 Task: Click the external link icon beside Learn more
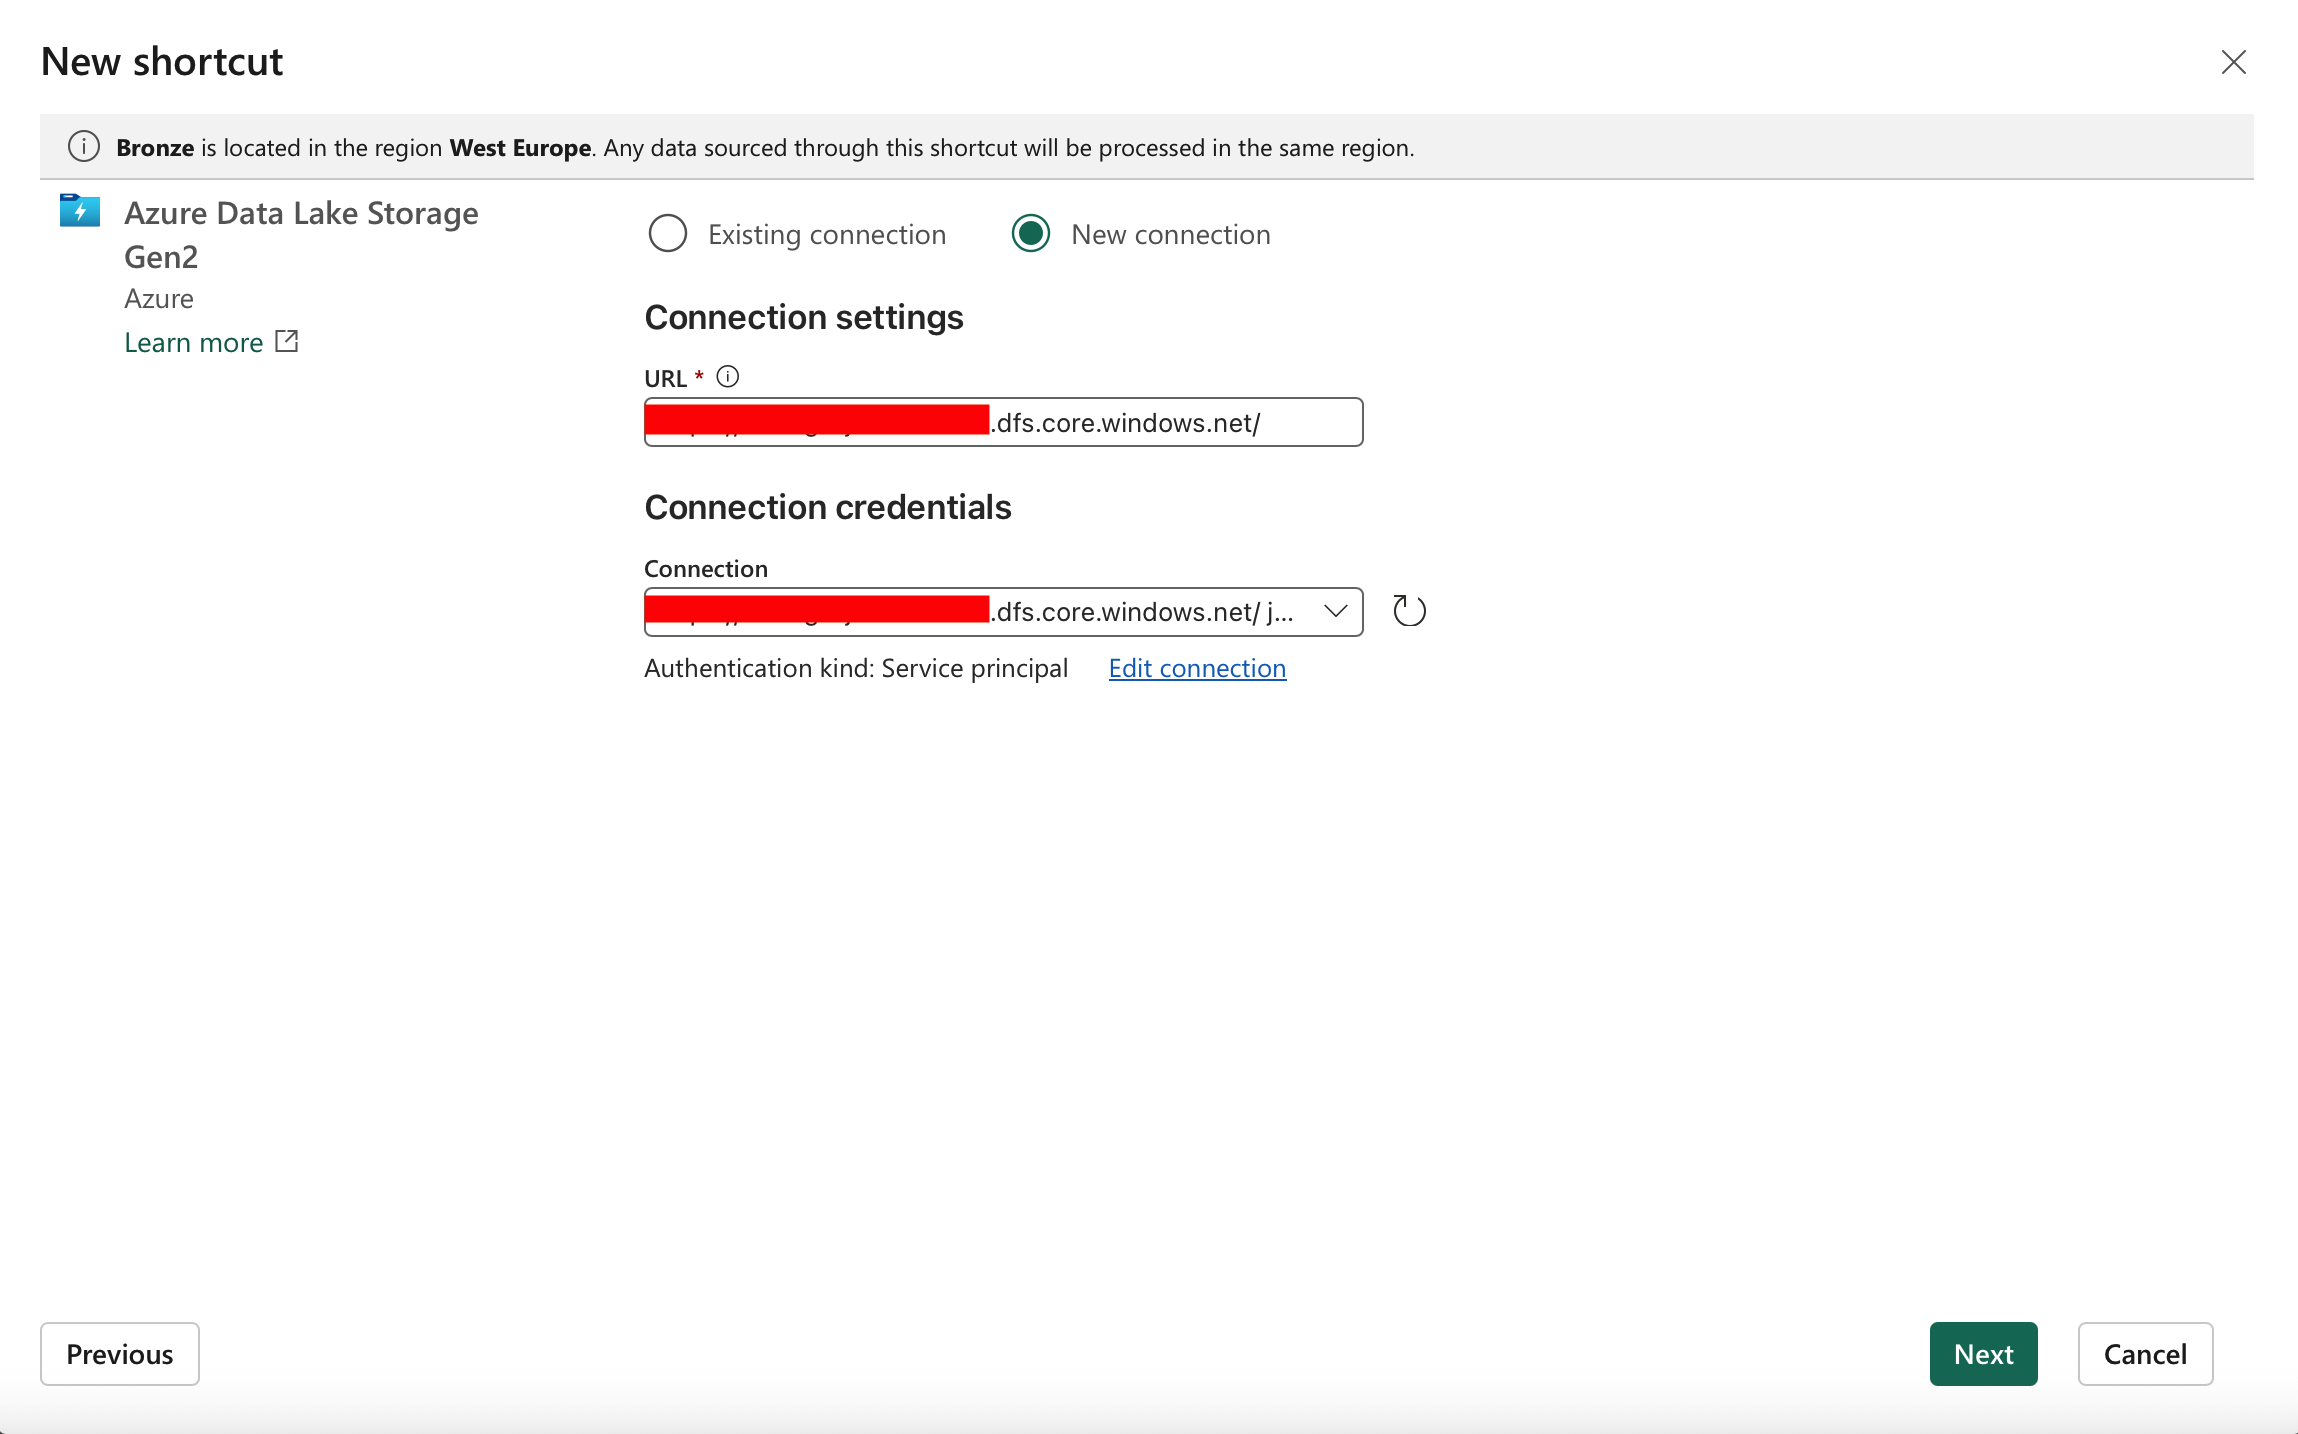click(287, 342)
